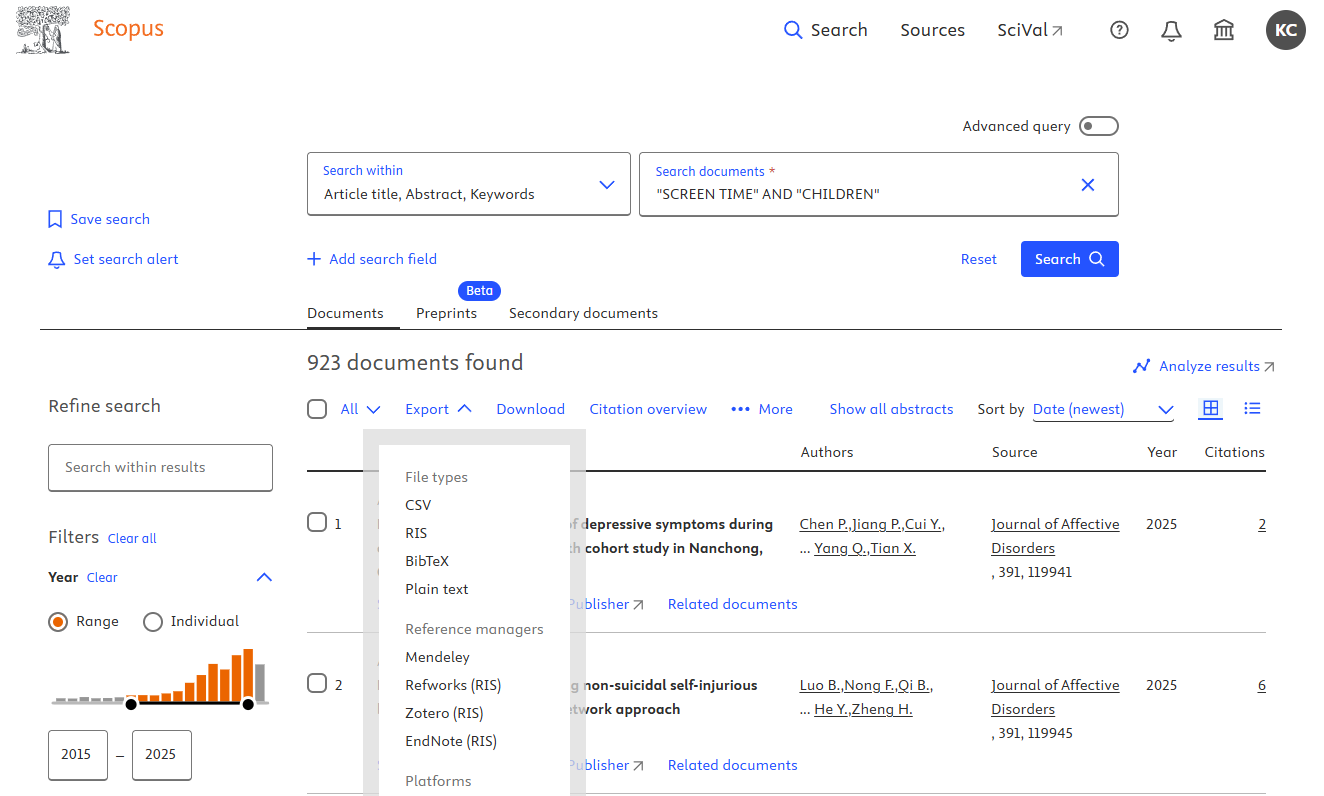This screenshot has width=1324, height=796.
Task: Collapse the Year filter chevron
Action: click(264, 577)
